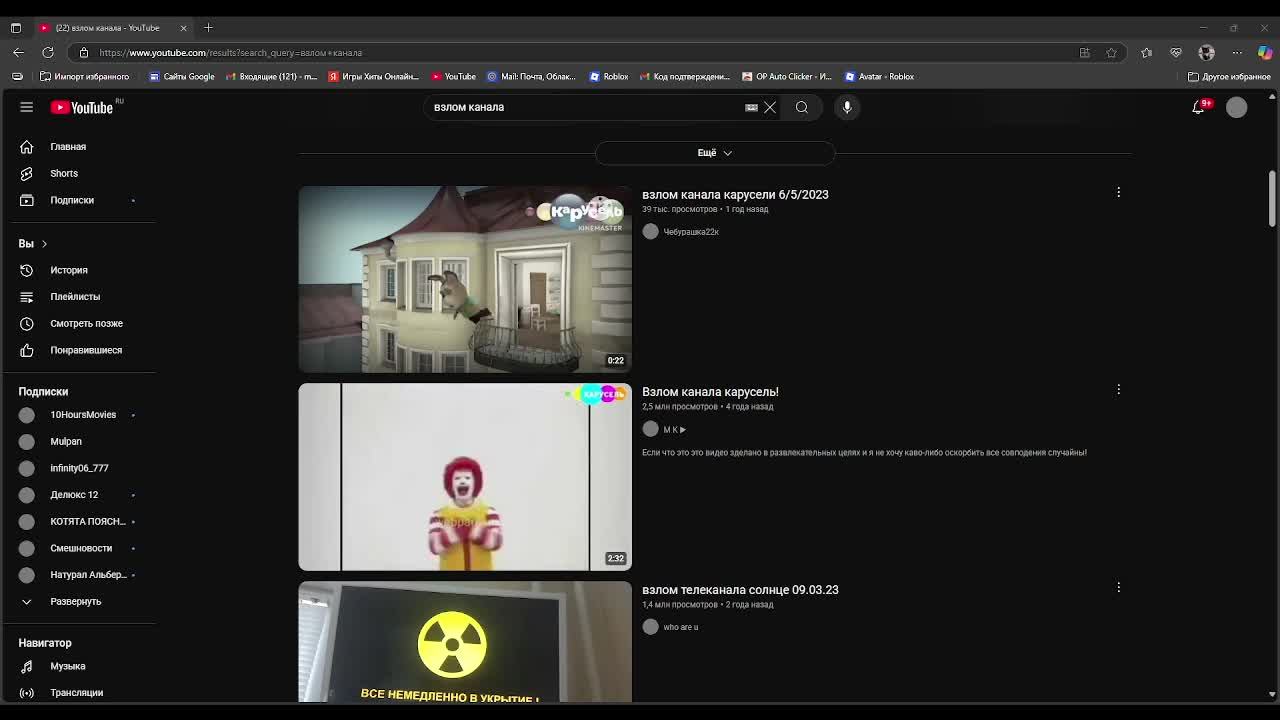Open the Roblox bookmark

click(609, 77)
